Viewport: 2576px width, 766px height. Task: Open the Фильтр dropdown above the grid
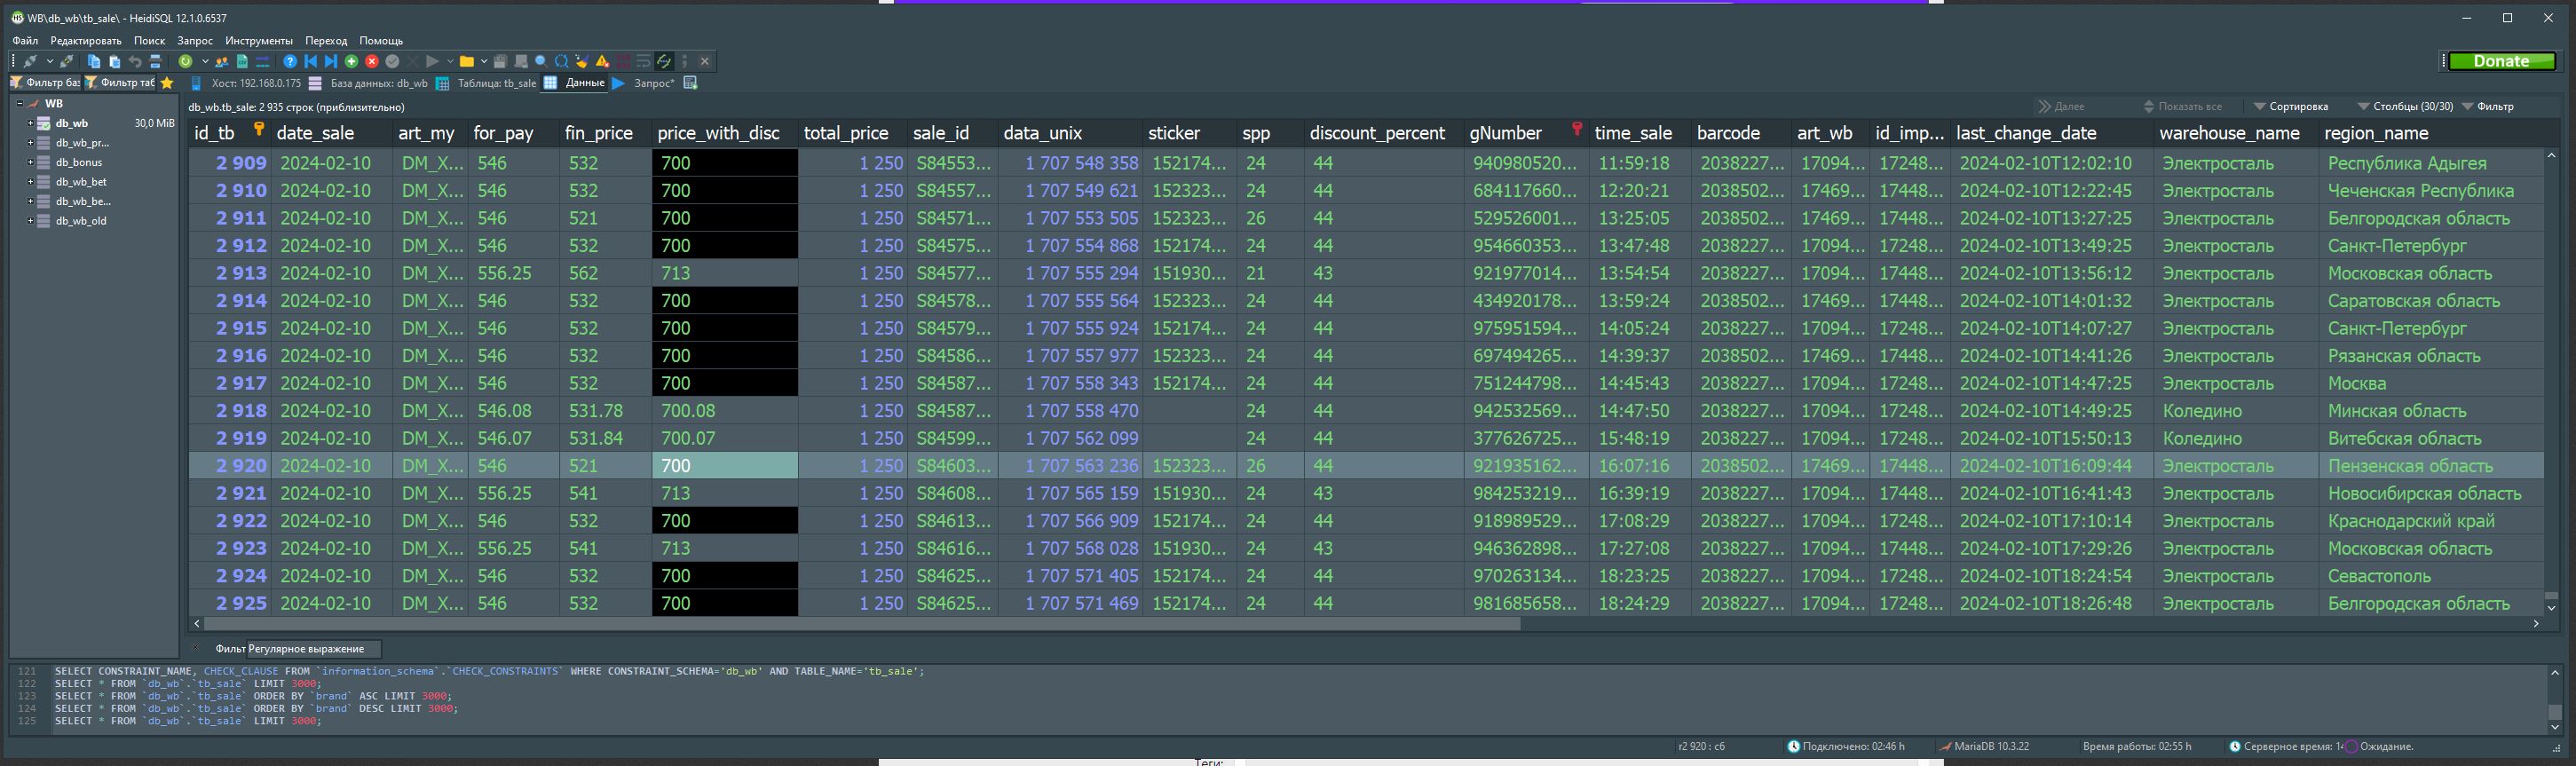2487,106
